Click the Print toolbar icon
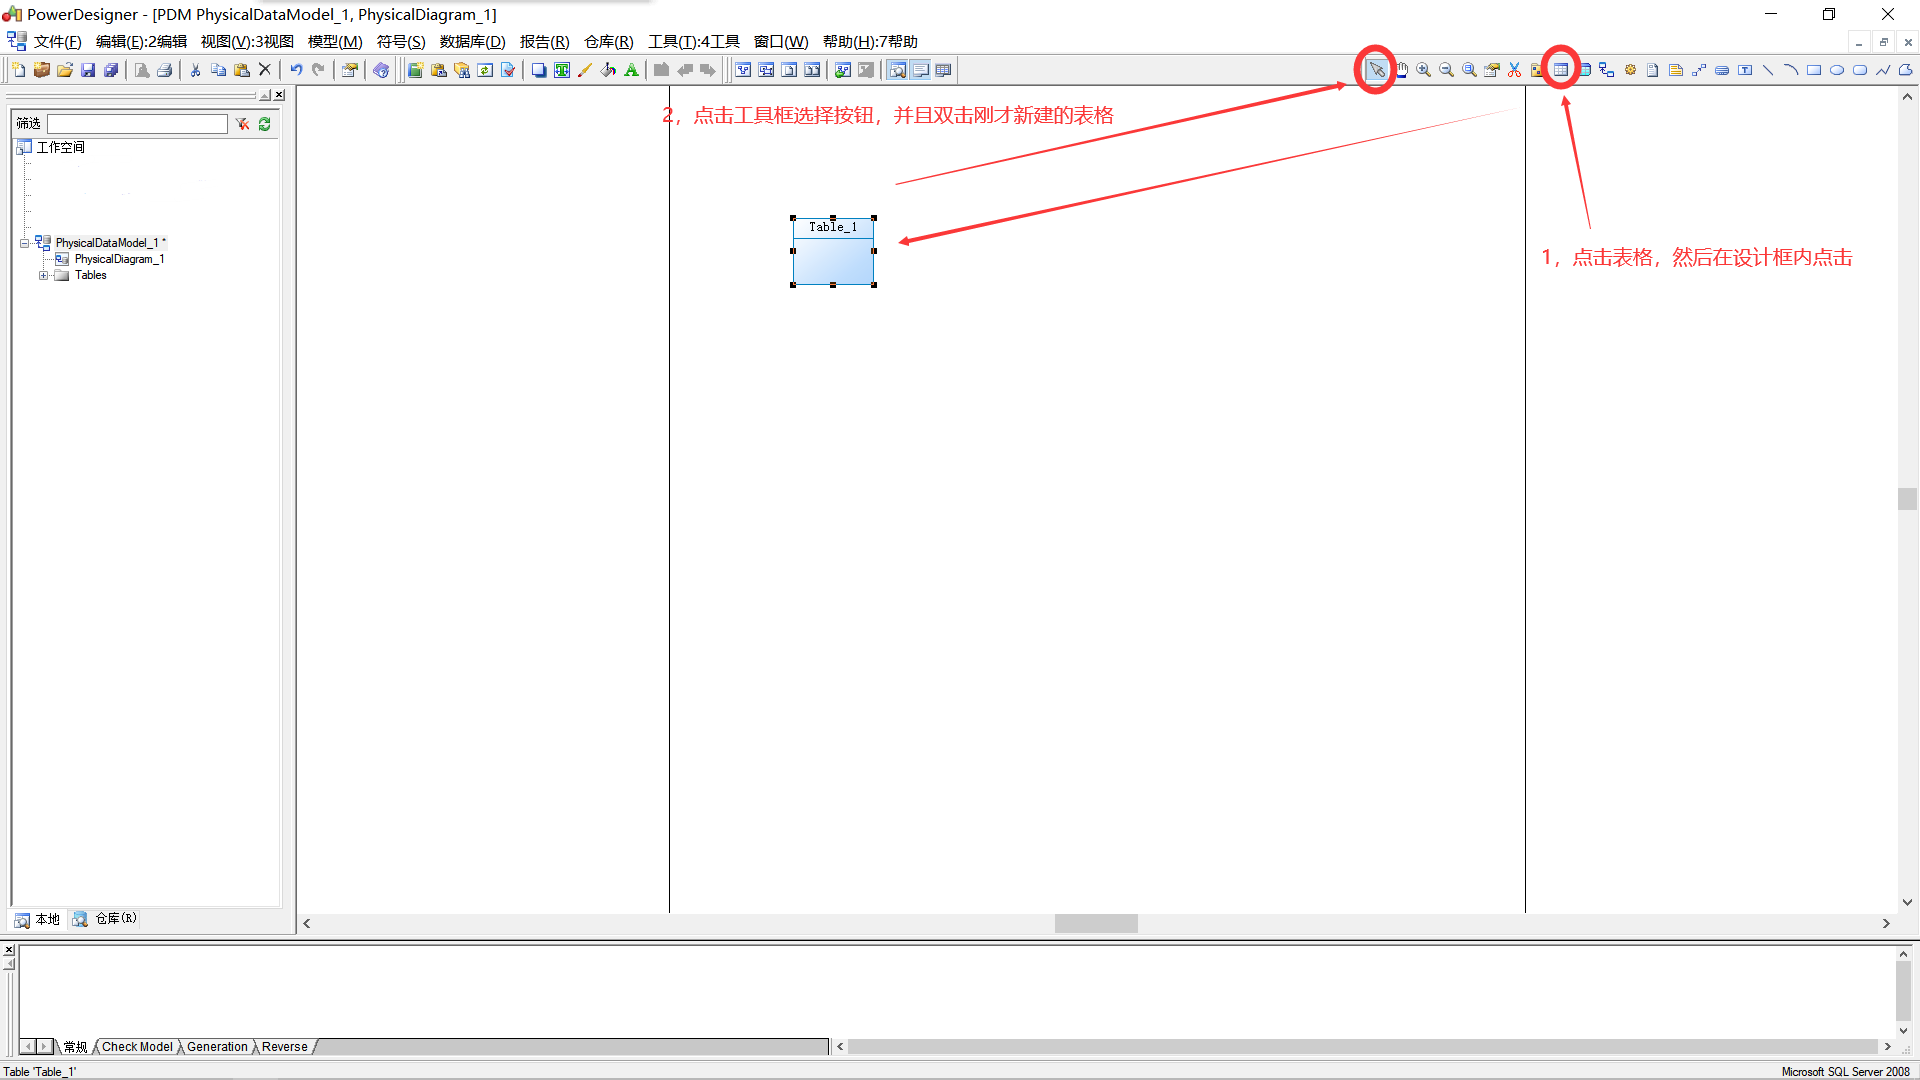This screenshot has height=1080, width=1920. tap(165, 70)
